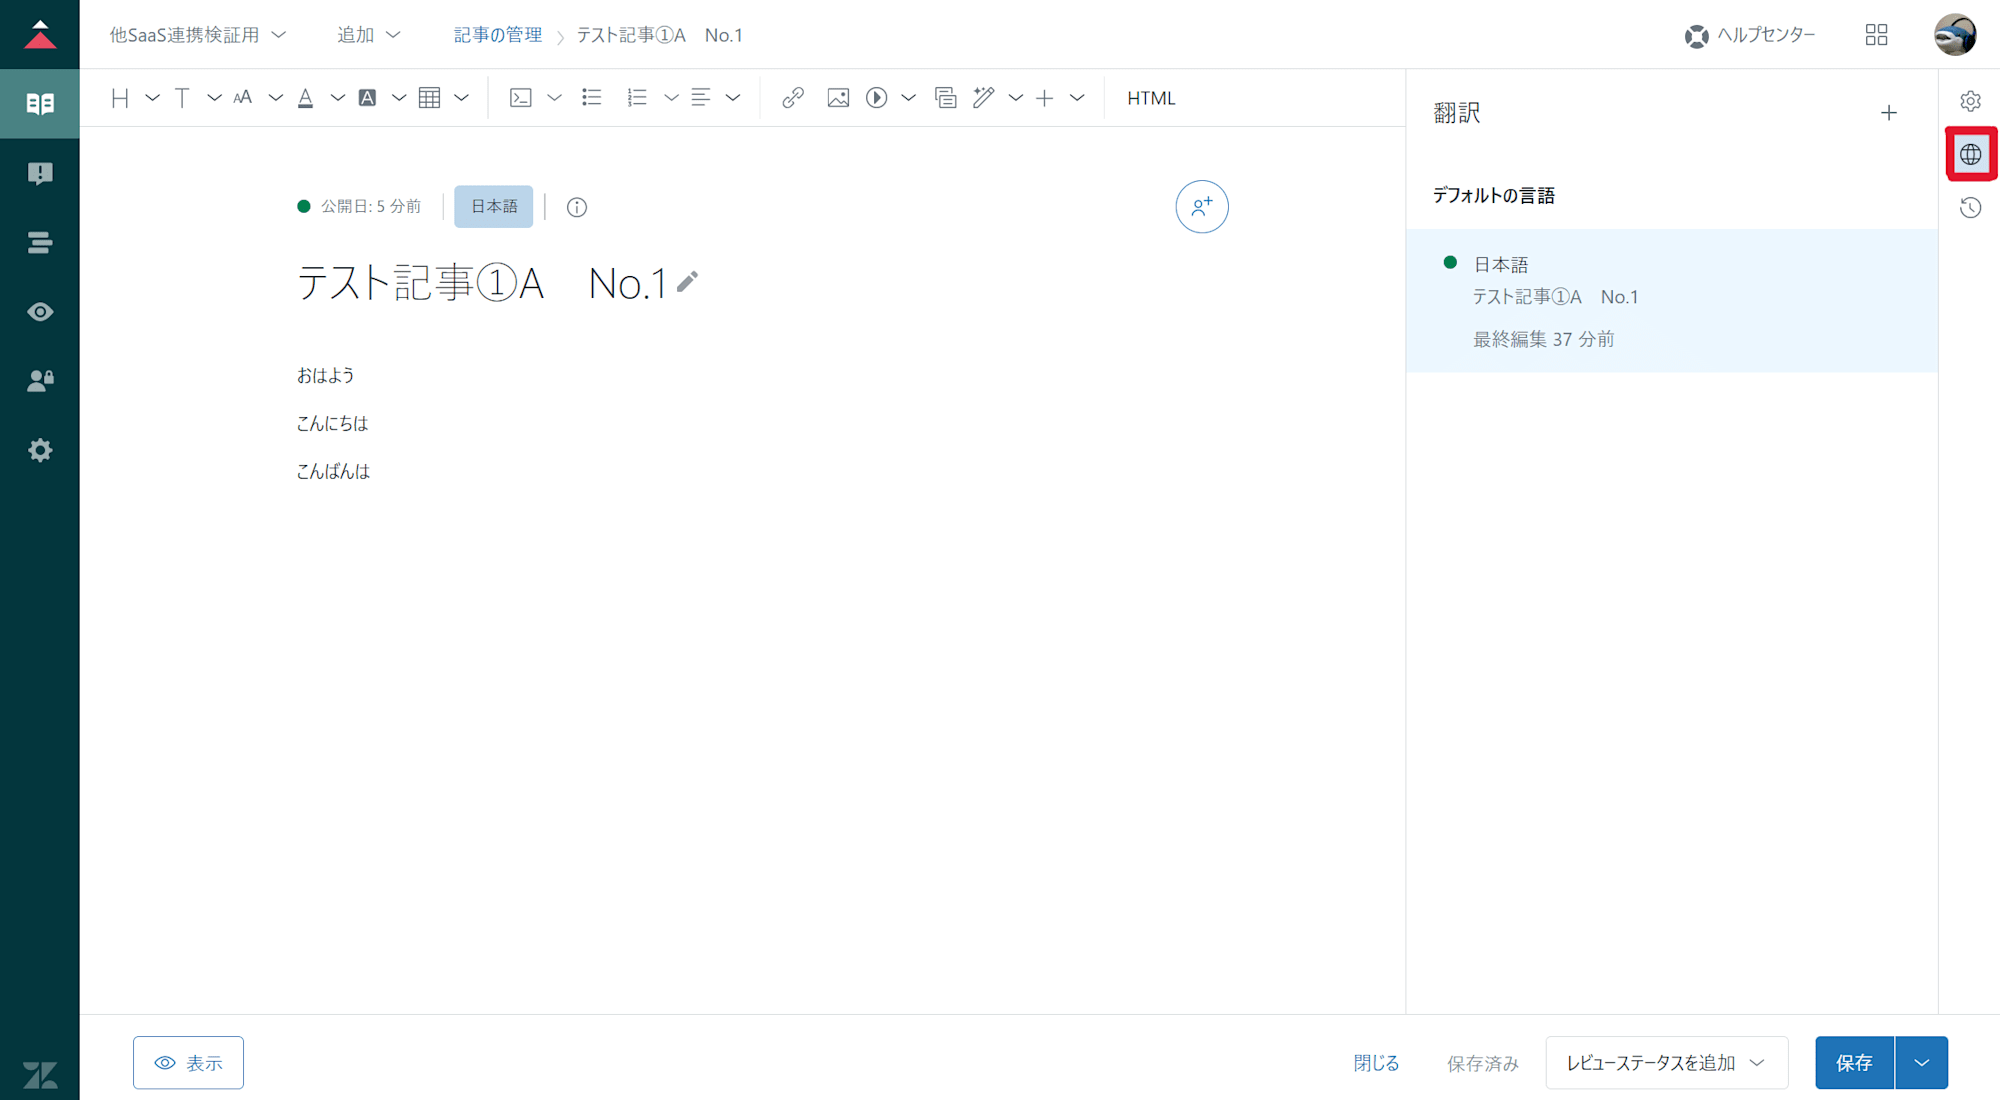The height and width of the screenshot is (1100, 2000).
Task: Open the translations globe panel
Action: click(x=1971, y=154)
